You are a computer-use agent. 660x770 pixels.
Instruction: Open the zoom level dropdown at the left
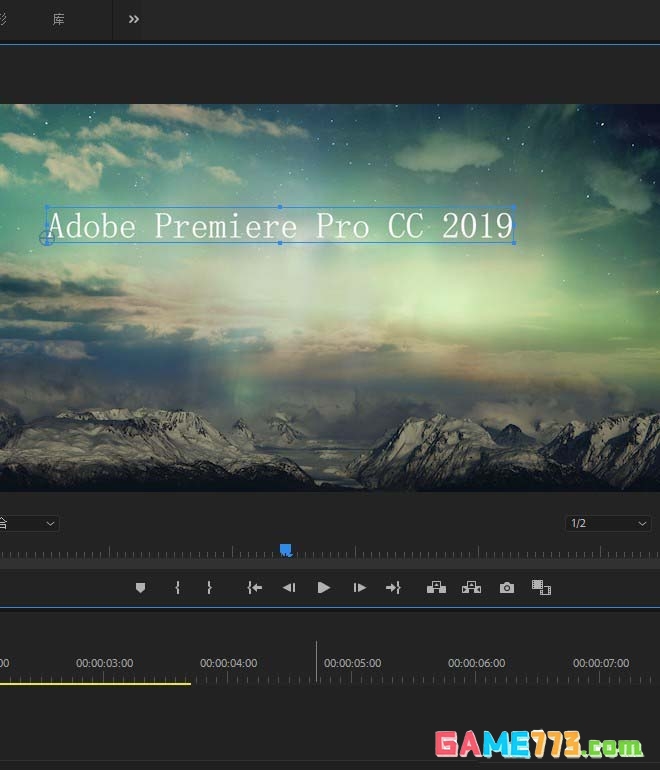28,523
